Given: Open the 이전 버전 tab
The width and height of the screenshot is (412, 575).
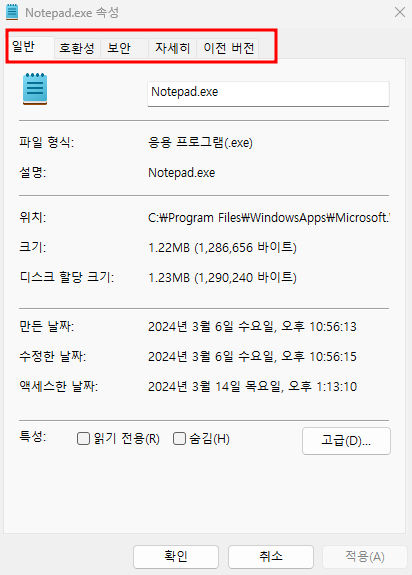Looking at the screenshot, I should pyautogui.click(x=228, y=48).
